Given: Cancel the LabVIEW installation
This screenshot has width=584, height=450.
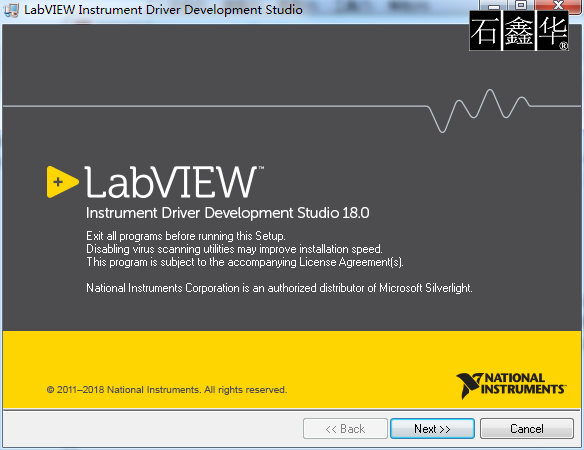Looking at the screenshot, I should click(527, 428).
